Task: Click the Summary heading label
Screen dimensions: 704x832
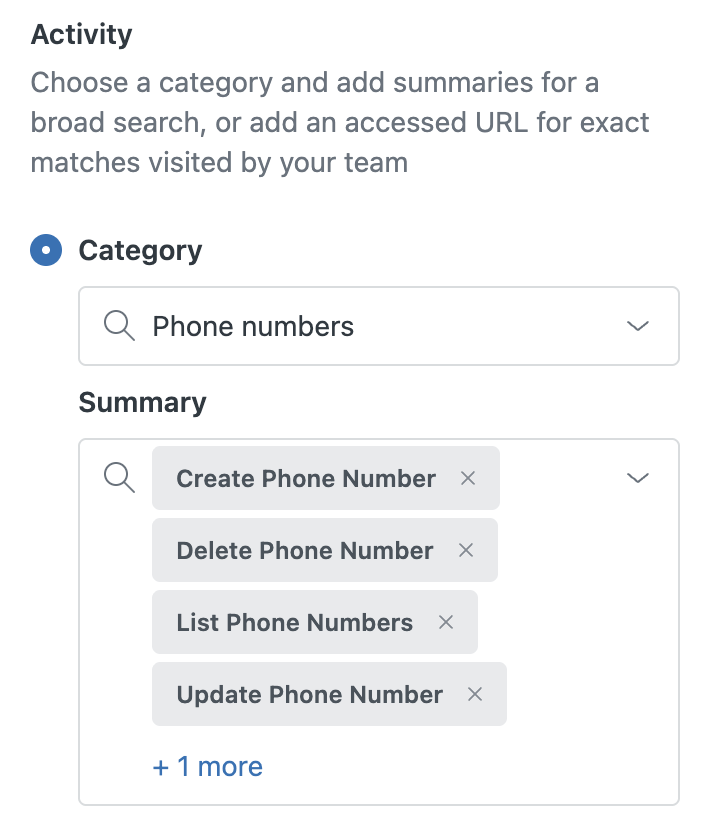Action: 142,402
